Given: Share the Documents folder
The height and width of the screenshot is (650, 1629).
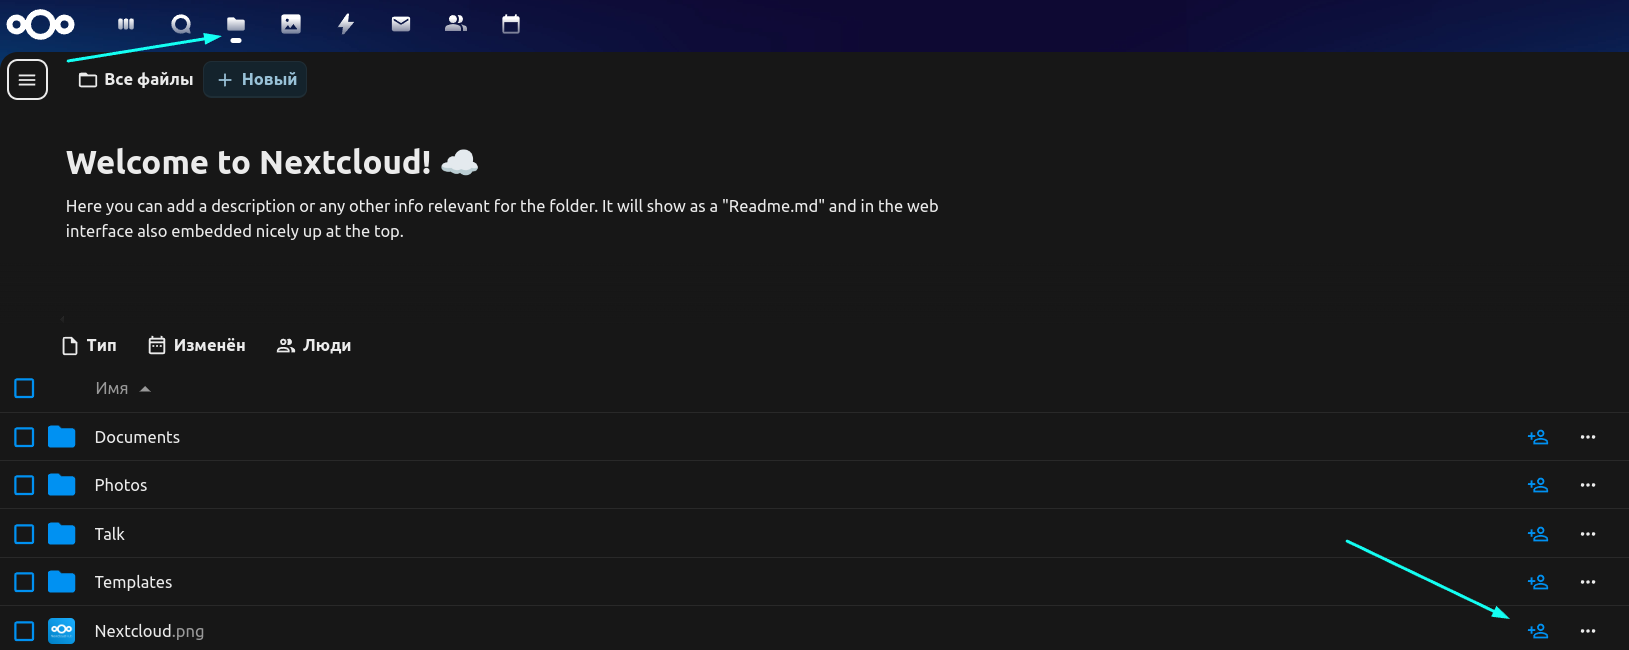Looking at the screenshot, I should tap(1538, 437).
